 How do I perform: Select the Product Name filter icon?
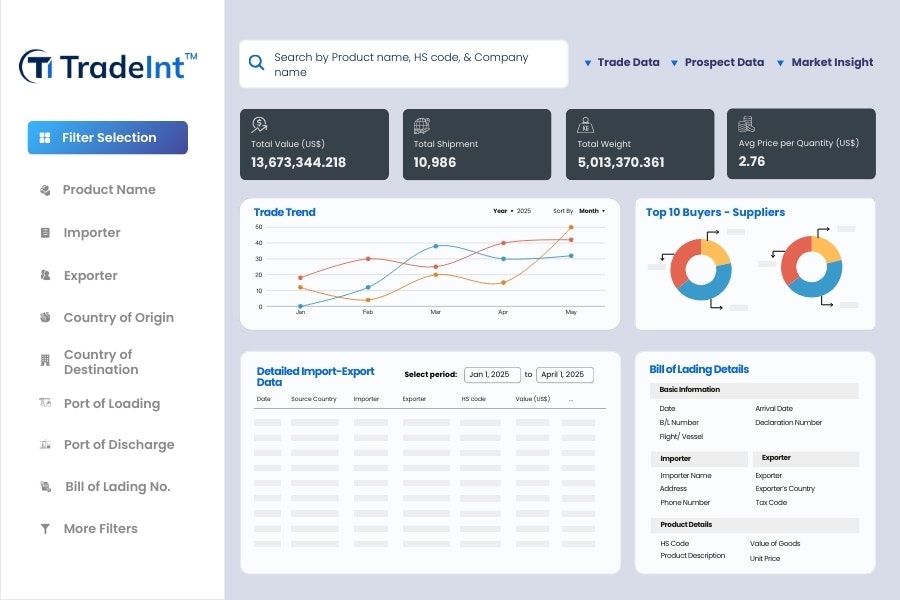[45, 189]
